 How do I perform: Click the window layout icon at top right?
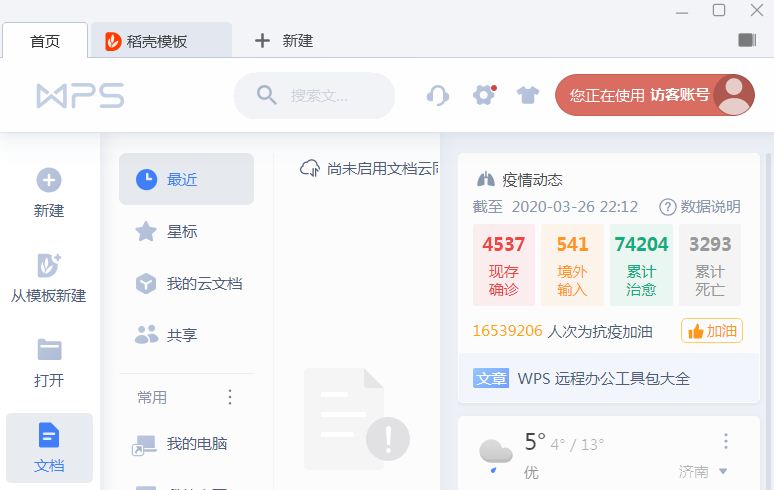(747, 40)
